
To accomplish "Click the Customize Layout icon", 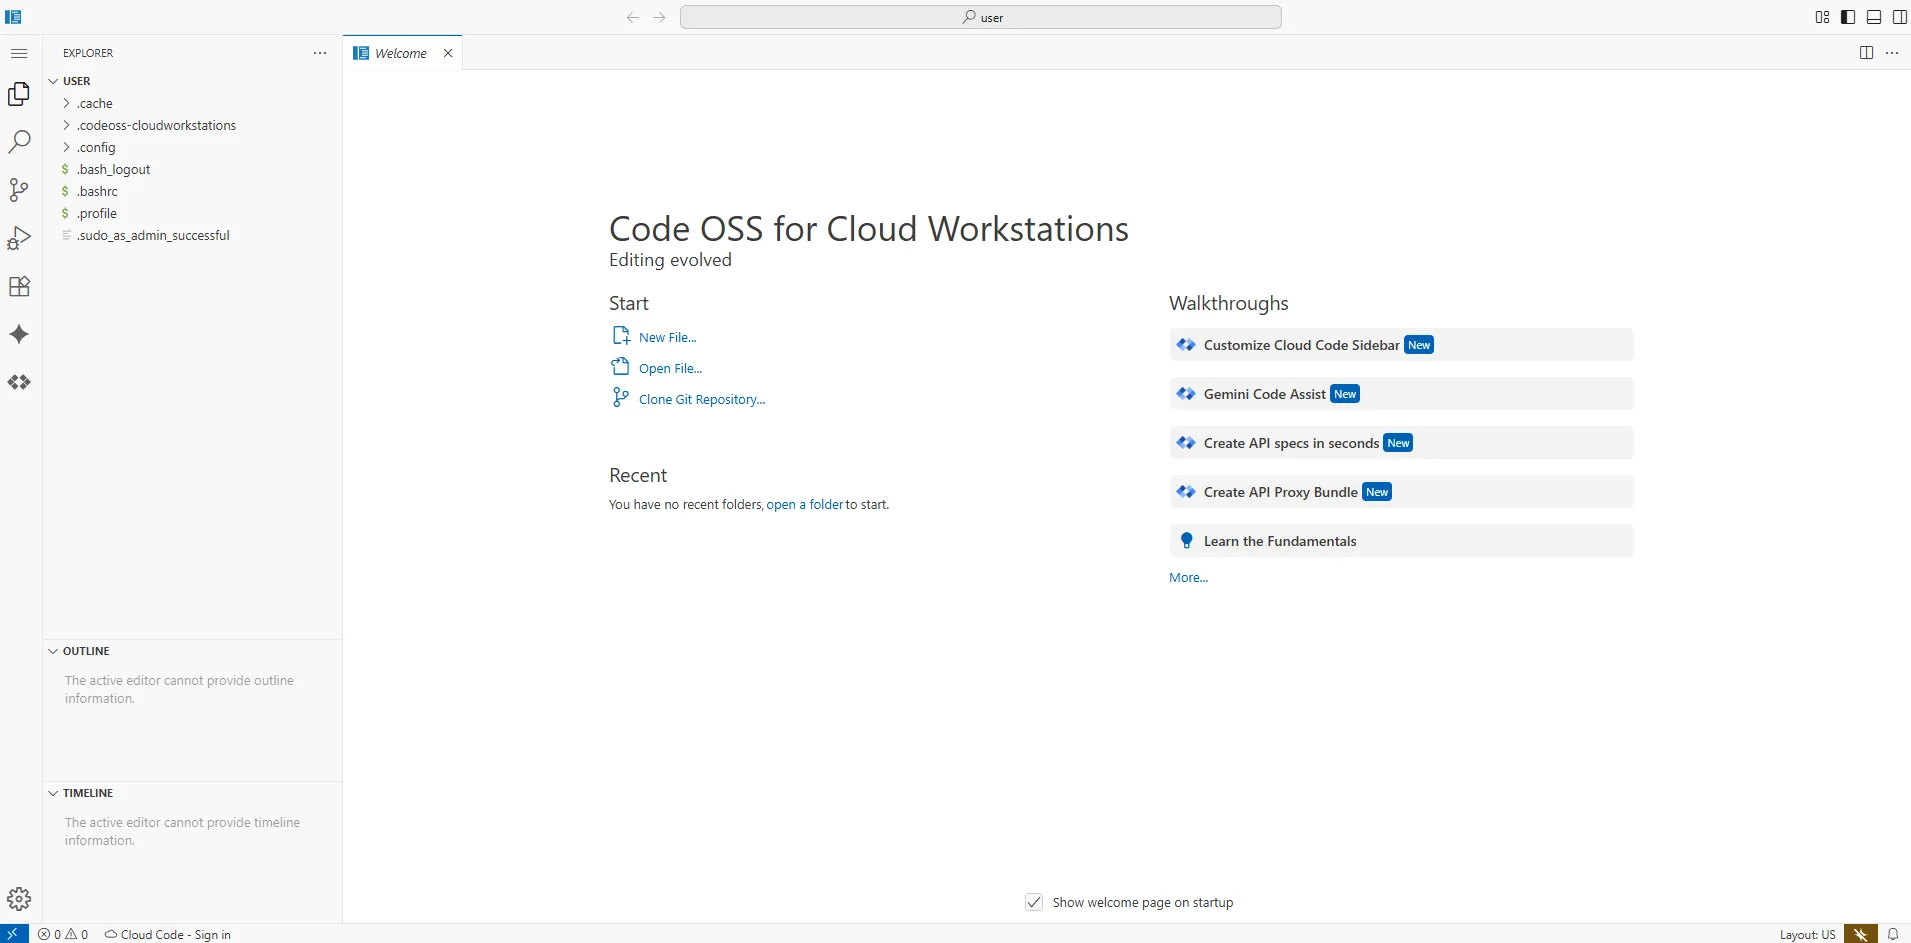I will pos(1822,17).
